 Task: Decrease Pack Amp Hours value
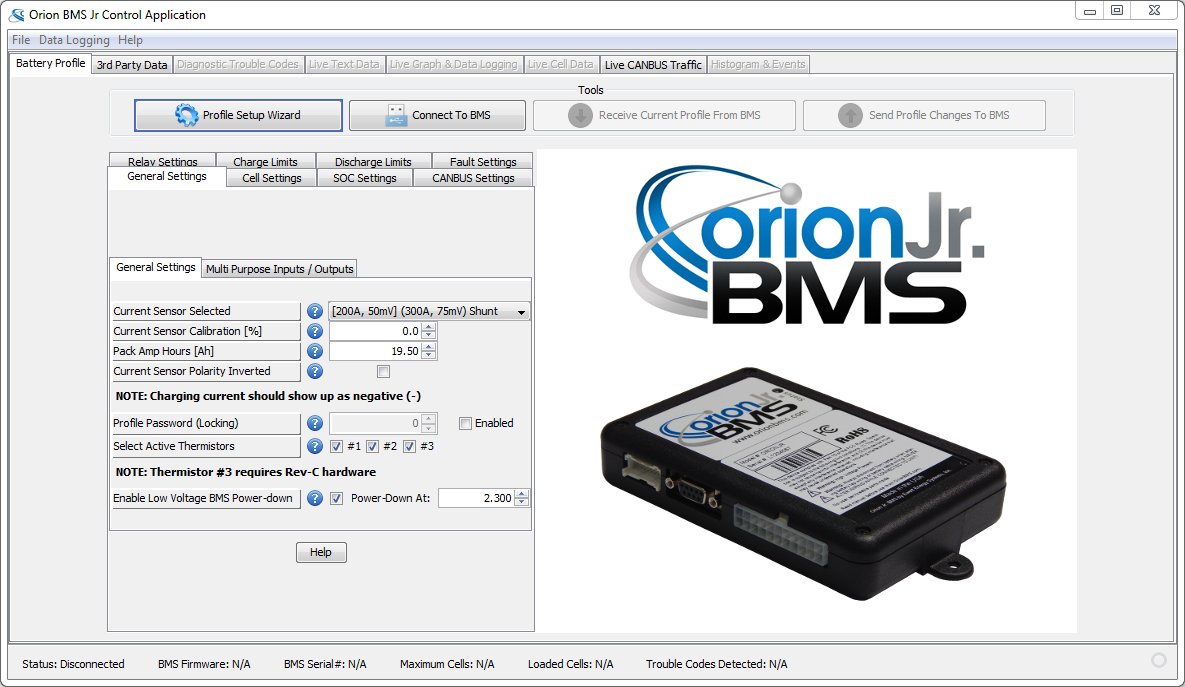(429, 355)
